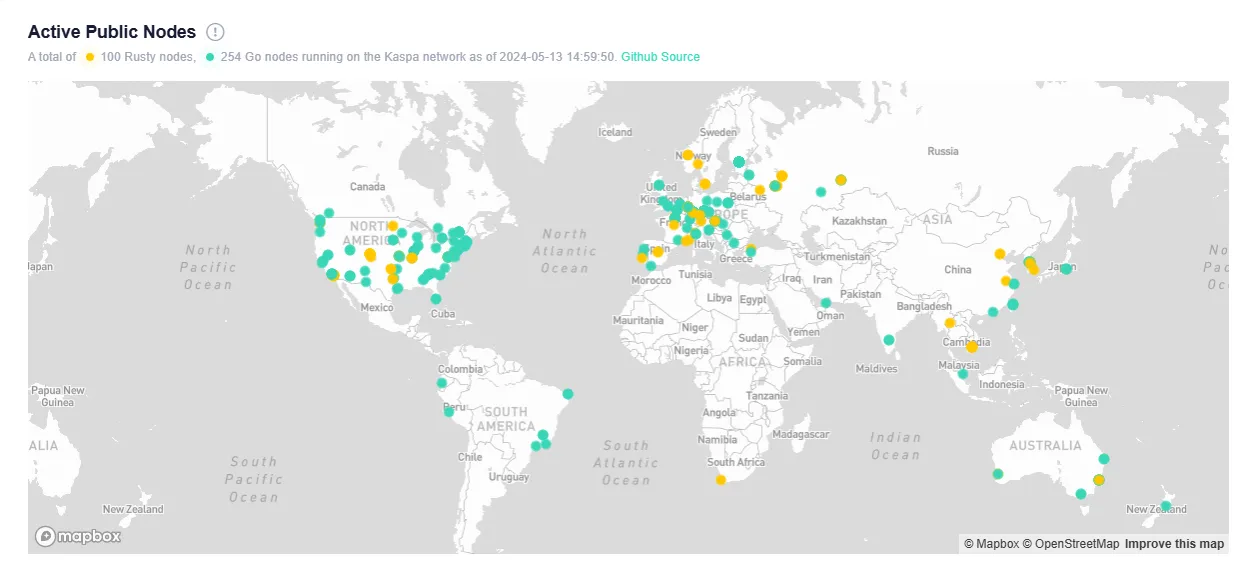Select the green node near Morocco's coast
Image resolution: width=1242 pixels, height=575 pixels.
pos(651,266)
